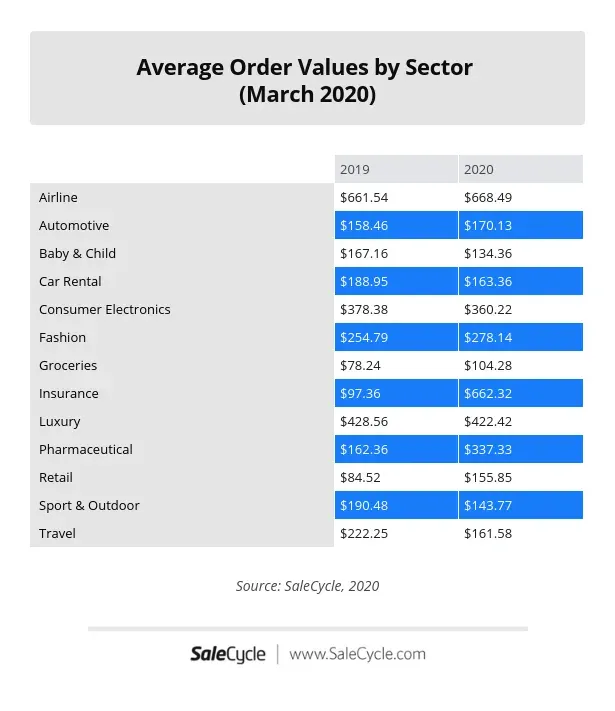The image size is (615, 711).
Task: Click the Groceries row label
Action: pos(68,365)
